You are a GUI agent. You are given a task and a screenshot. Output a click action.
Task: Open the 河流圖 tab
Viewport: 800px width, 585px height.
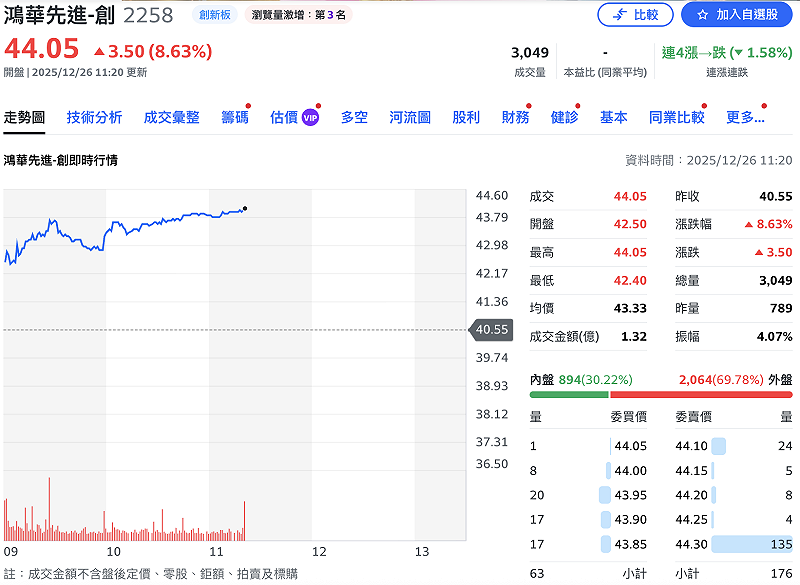408,116
